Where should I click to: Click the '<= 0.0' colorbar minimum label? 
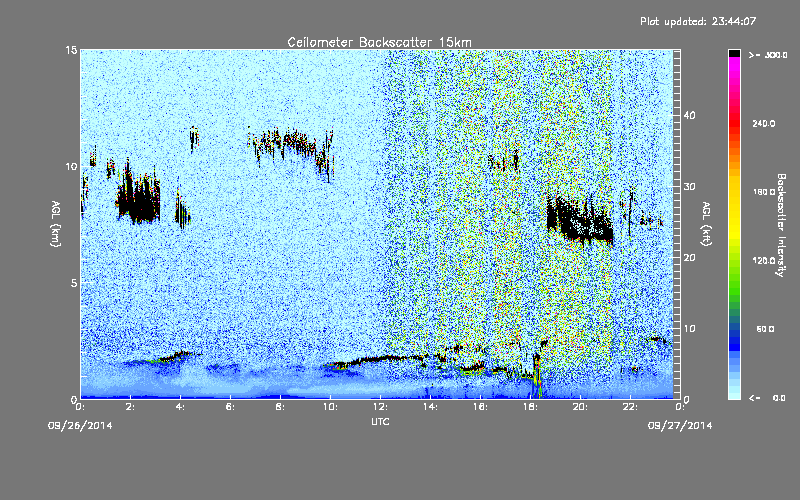(x=767, y=397)
